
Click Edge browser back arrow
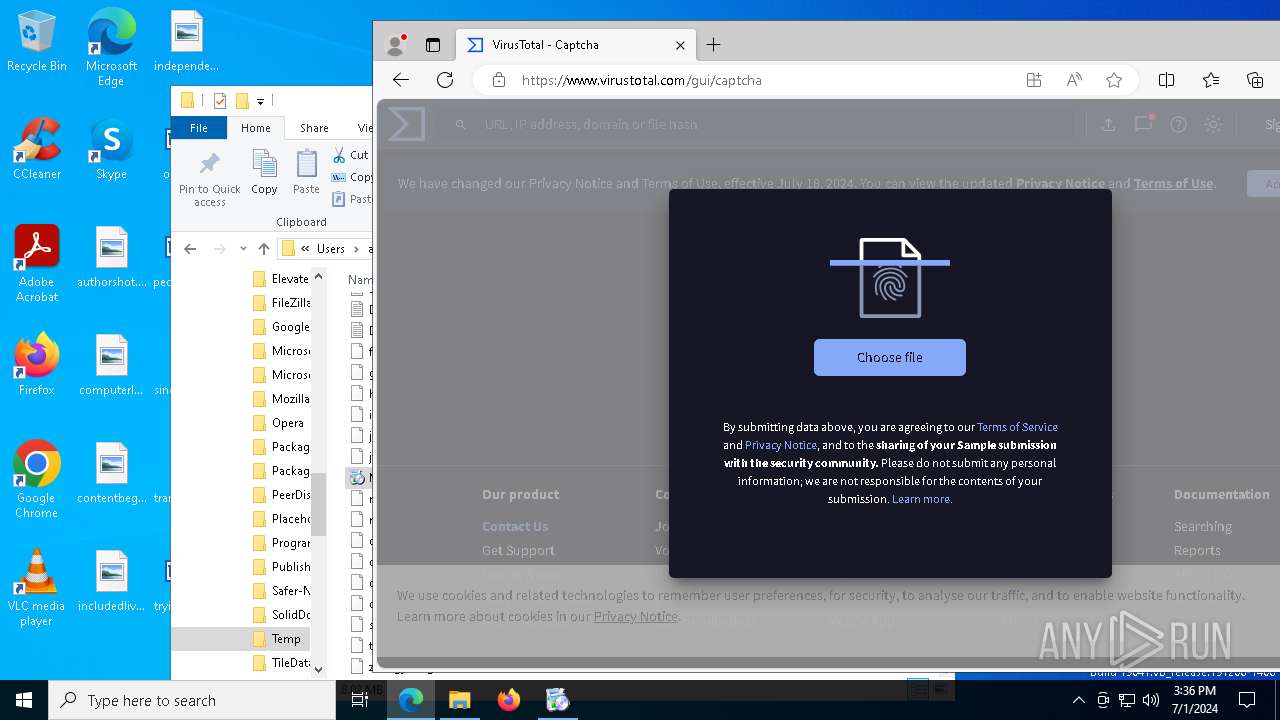point(401,80)
